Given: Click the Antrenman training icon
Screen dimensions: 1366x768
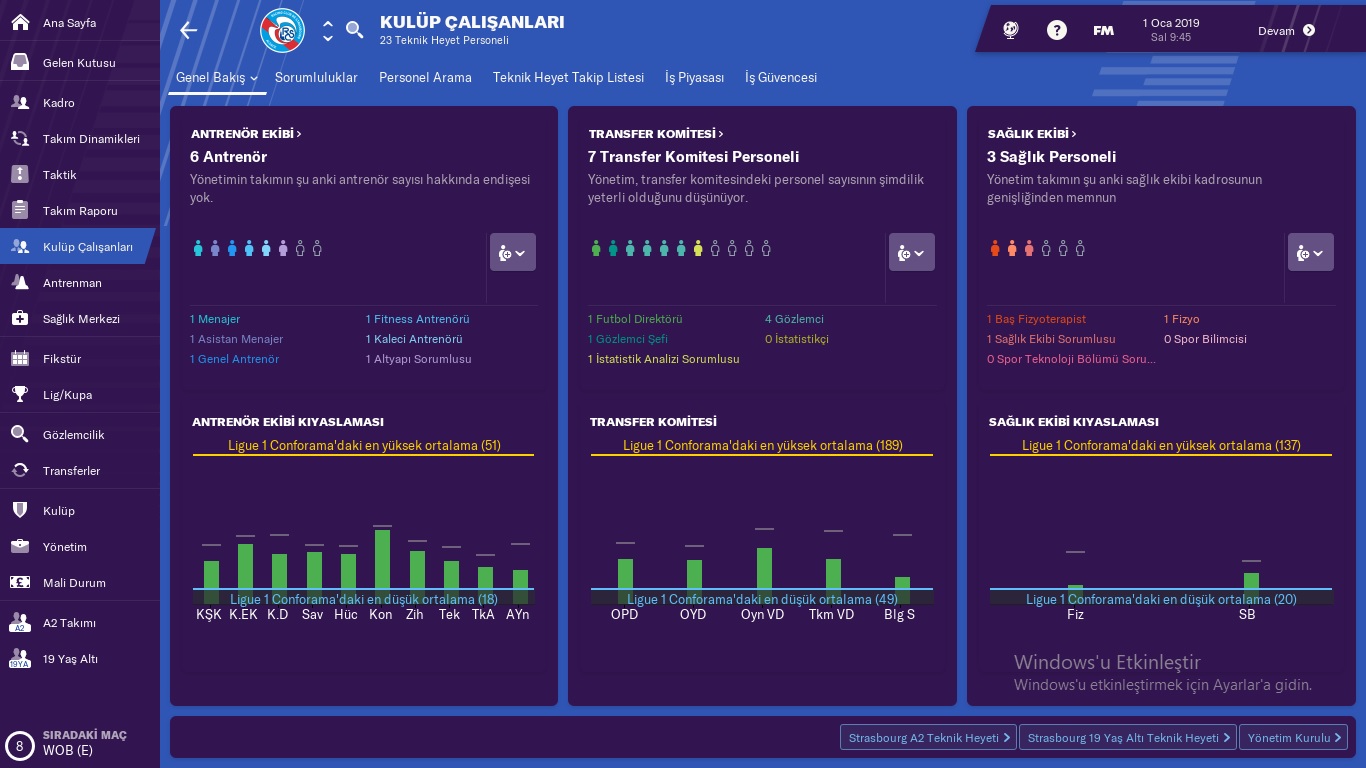Looking at the screenshot, I should pos(19,282).
